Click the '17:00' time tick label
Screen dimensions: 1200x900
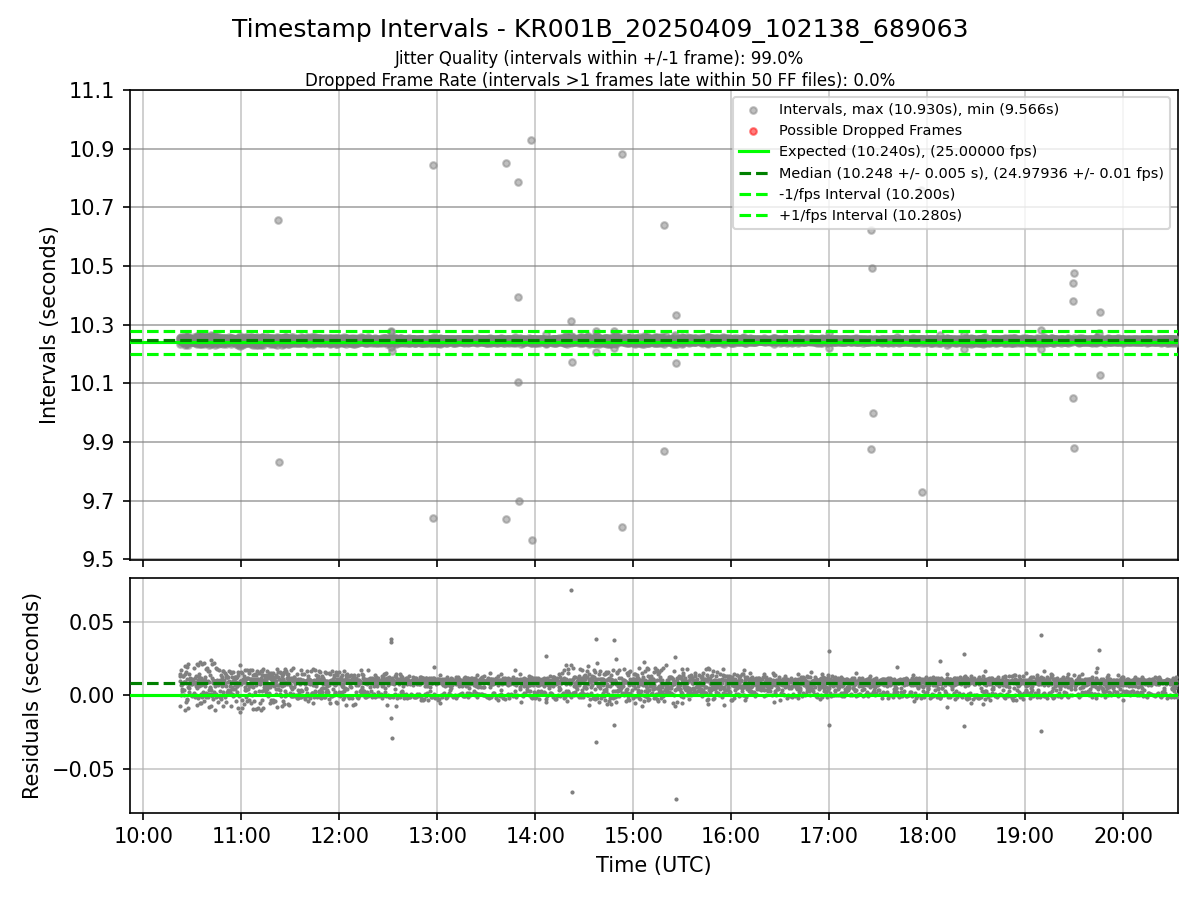click(829, 835)
